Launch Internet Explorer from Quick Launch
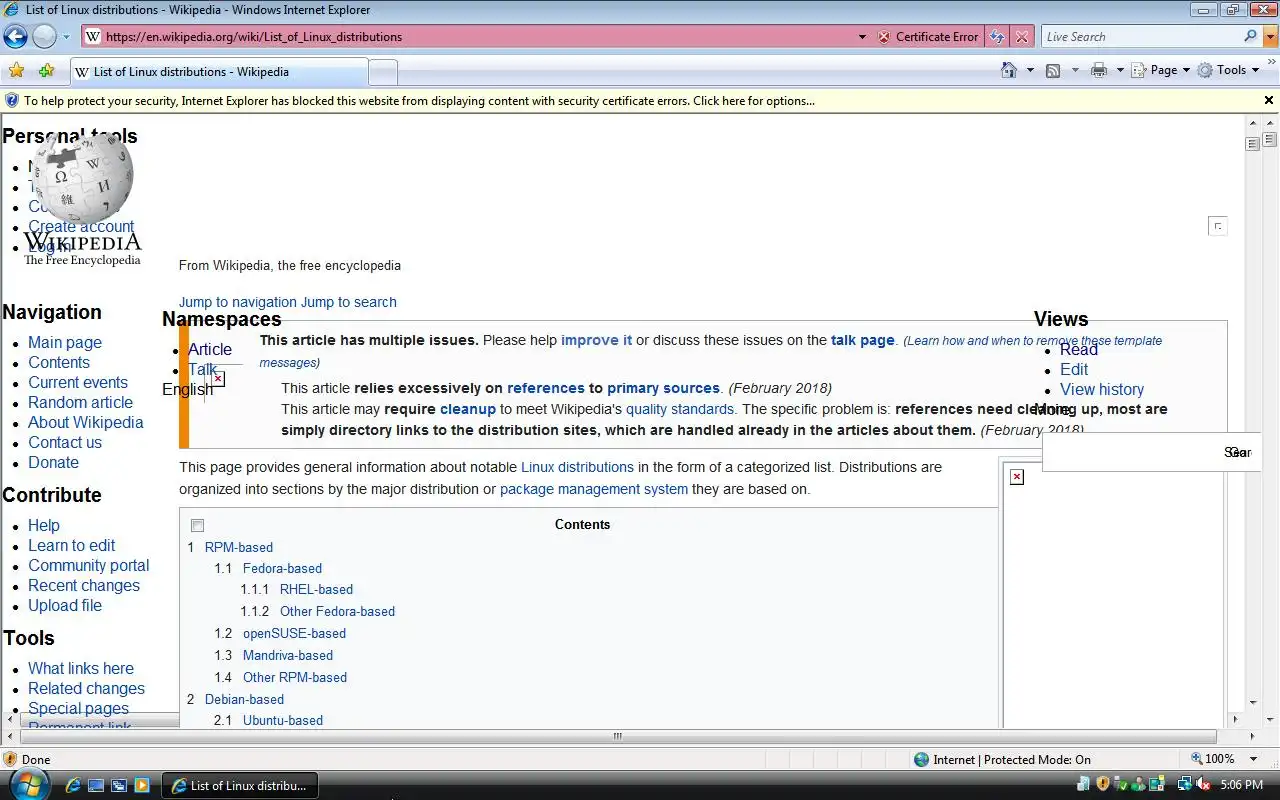 pyautogui.click(x=73, y=786)
